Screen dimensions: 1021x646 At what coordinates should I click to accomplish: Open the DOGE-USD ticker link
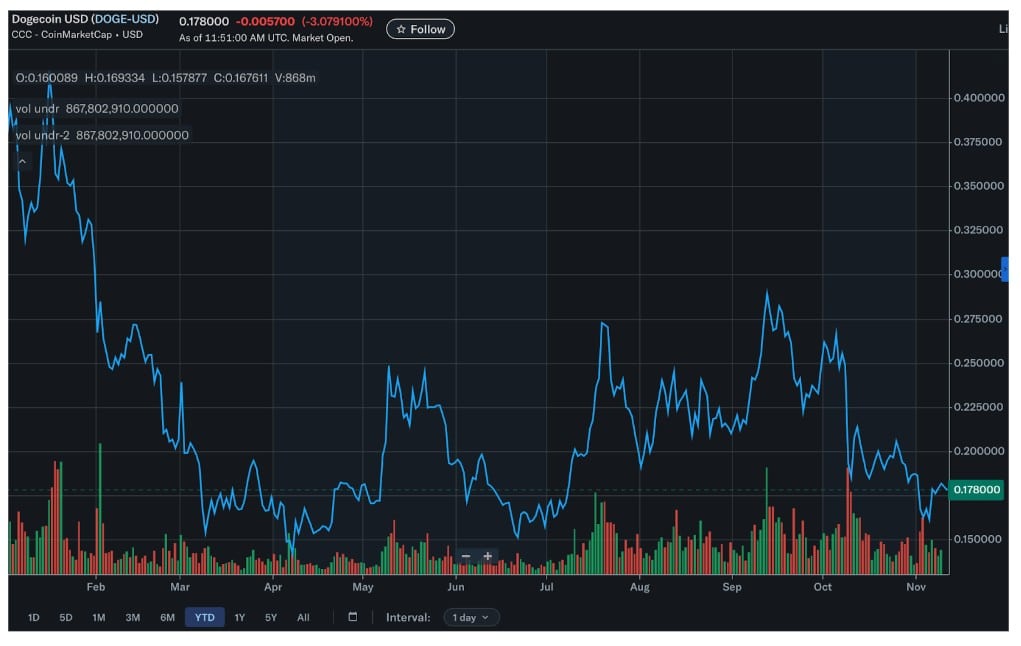coord(125,19)
